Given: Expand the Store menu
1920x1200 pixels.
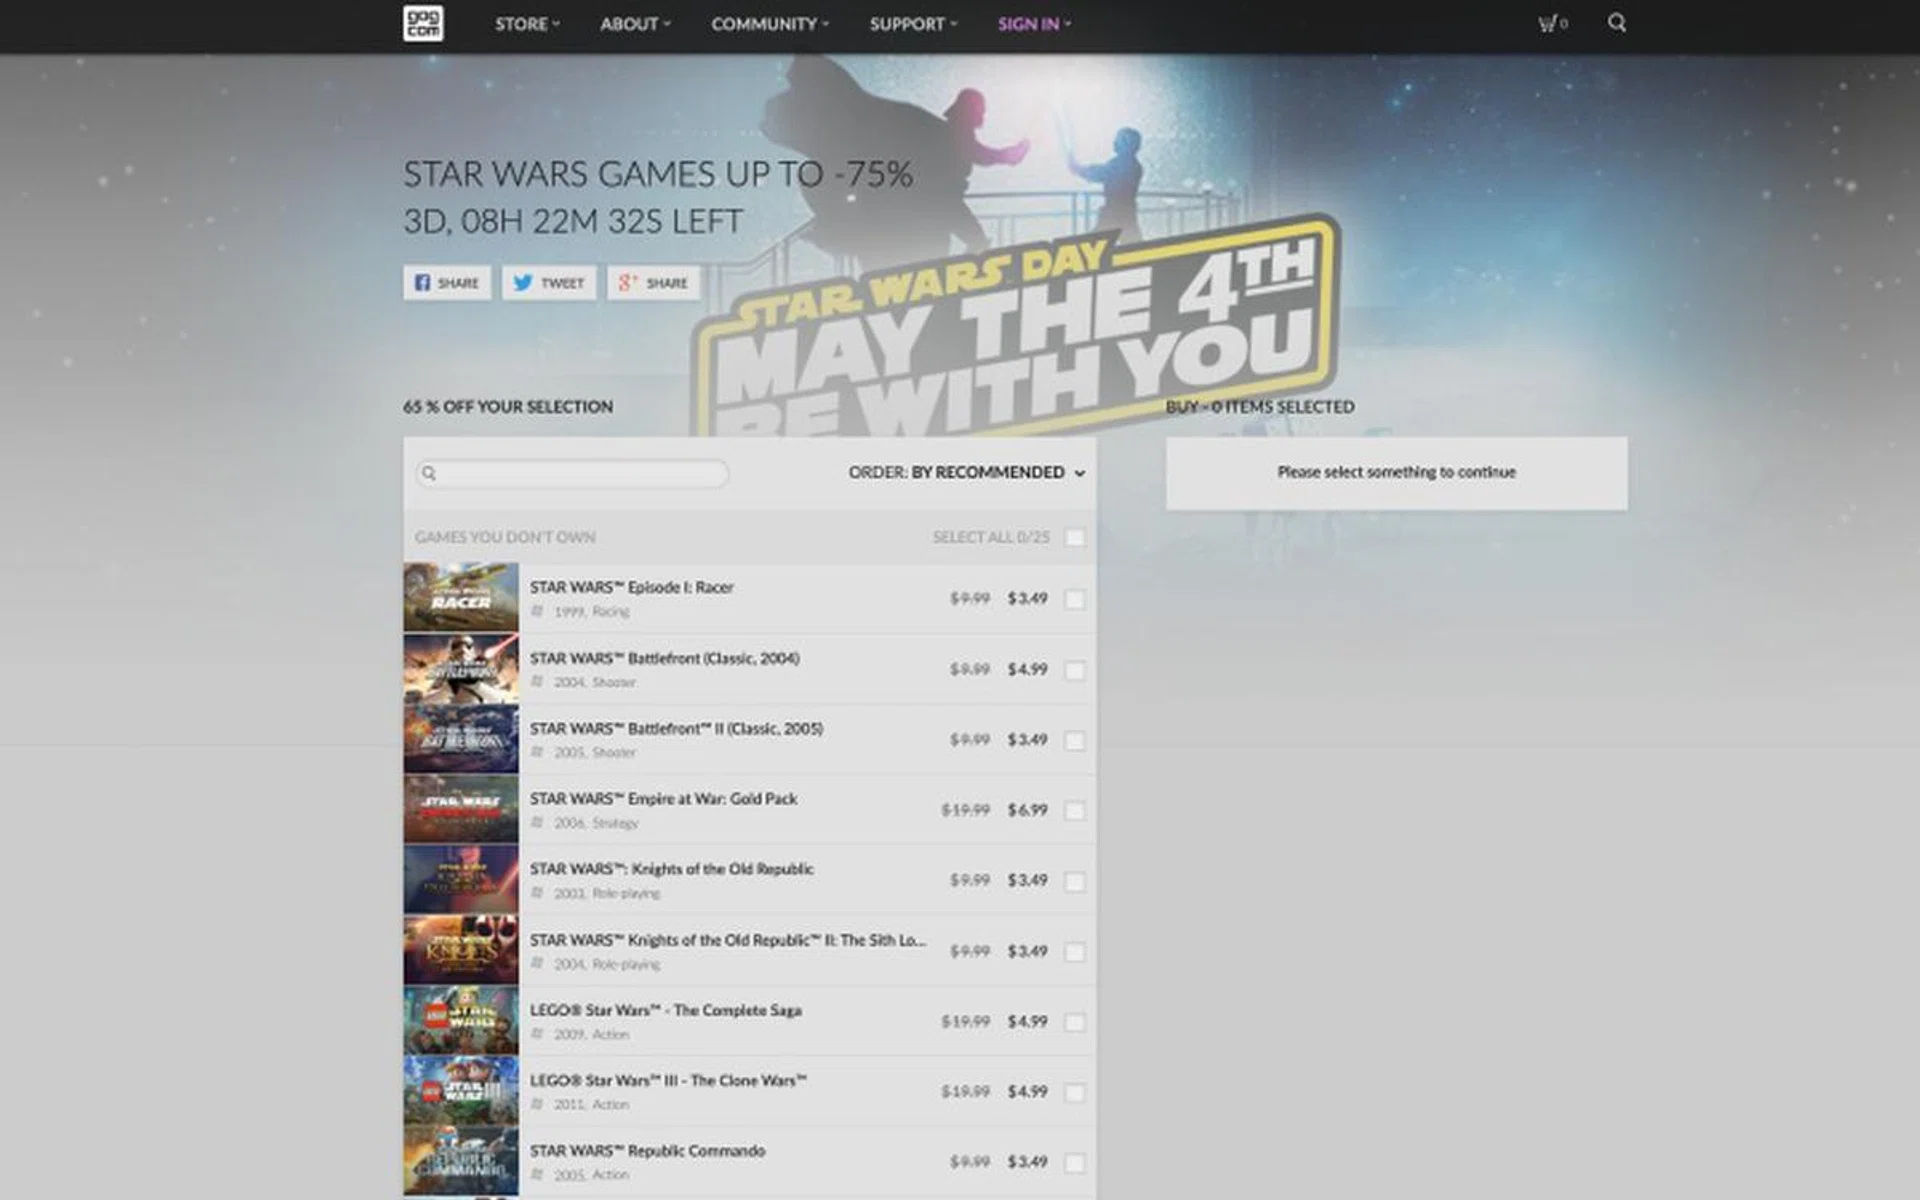Looking at the screenshot, I should (x=526, y=24).
